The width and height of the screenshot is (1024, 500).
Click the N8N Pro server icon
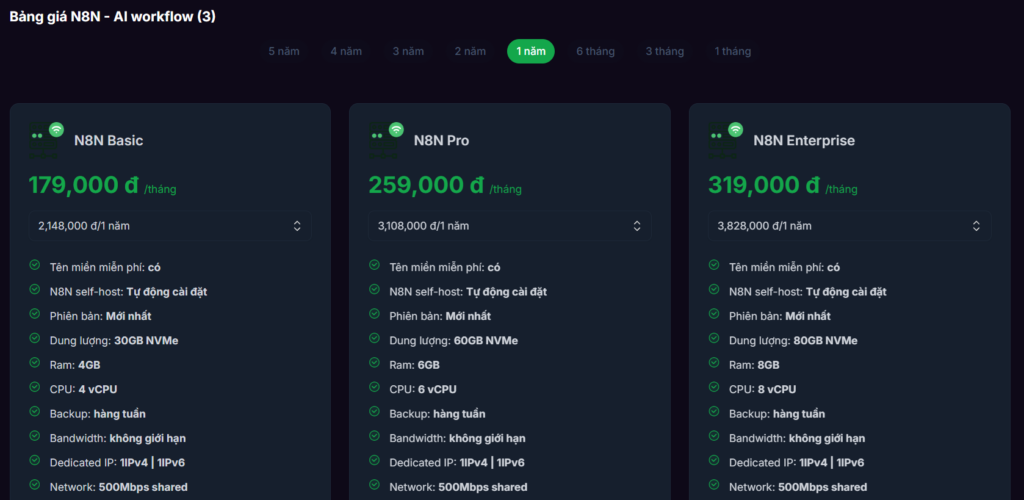pyautogui.click(x=385, y=140)
